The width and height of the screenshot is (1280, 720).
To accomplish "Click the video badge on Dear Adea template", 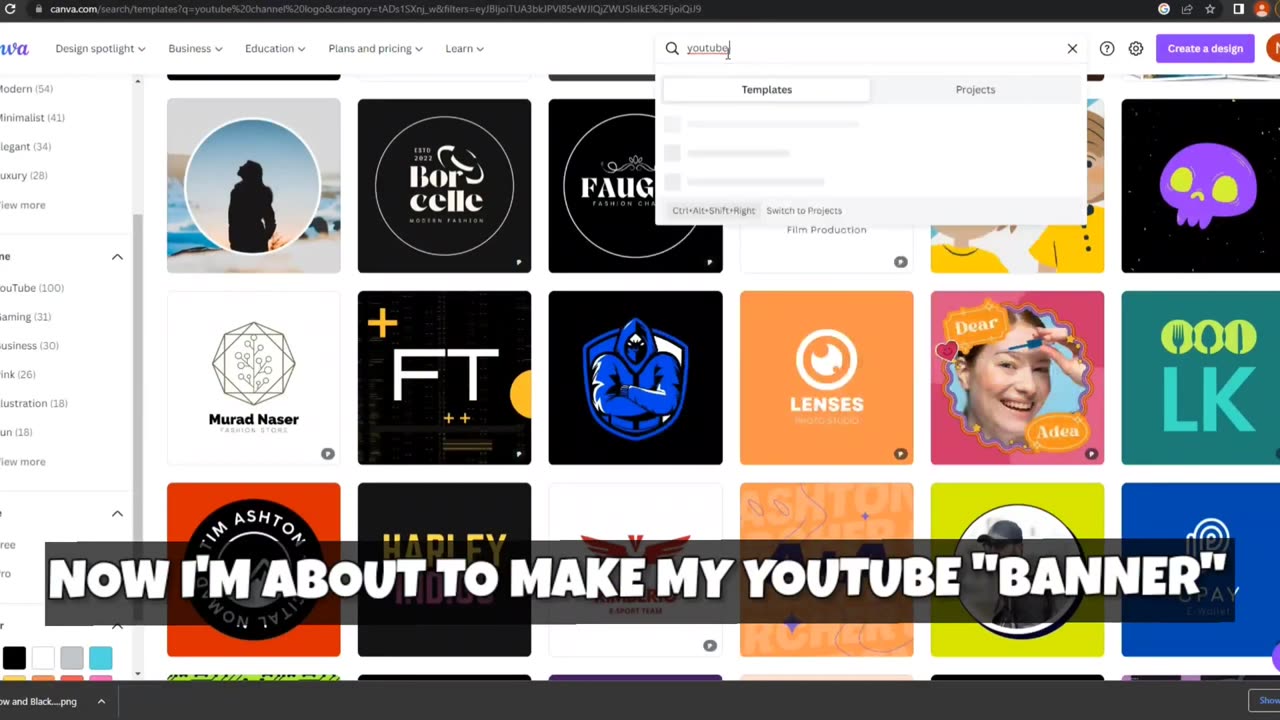I will click(1091, 454).
